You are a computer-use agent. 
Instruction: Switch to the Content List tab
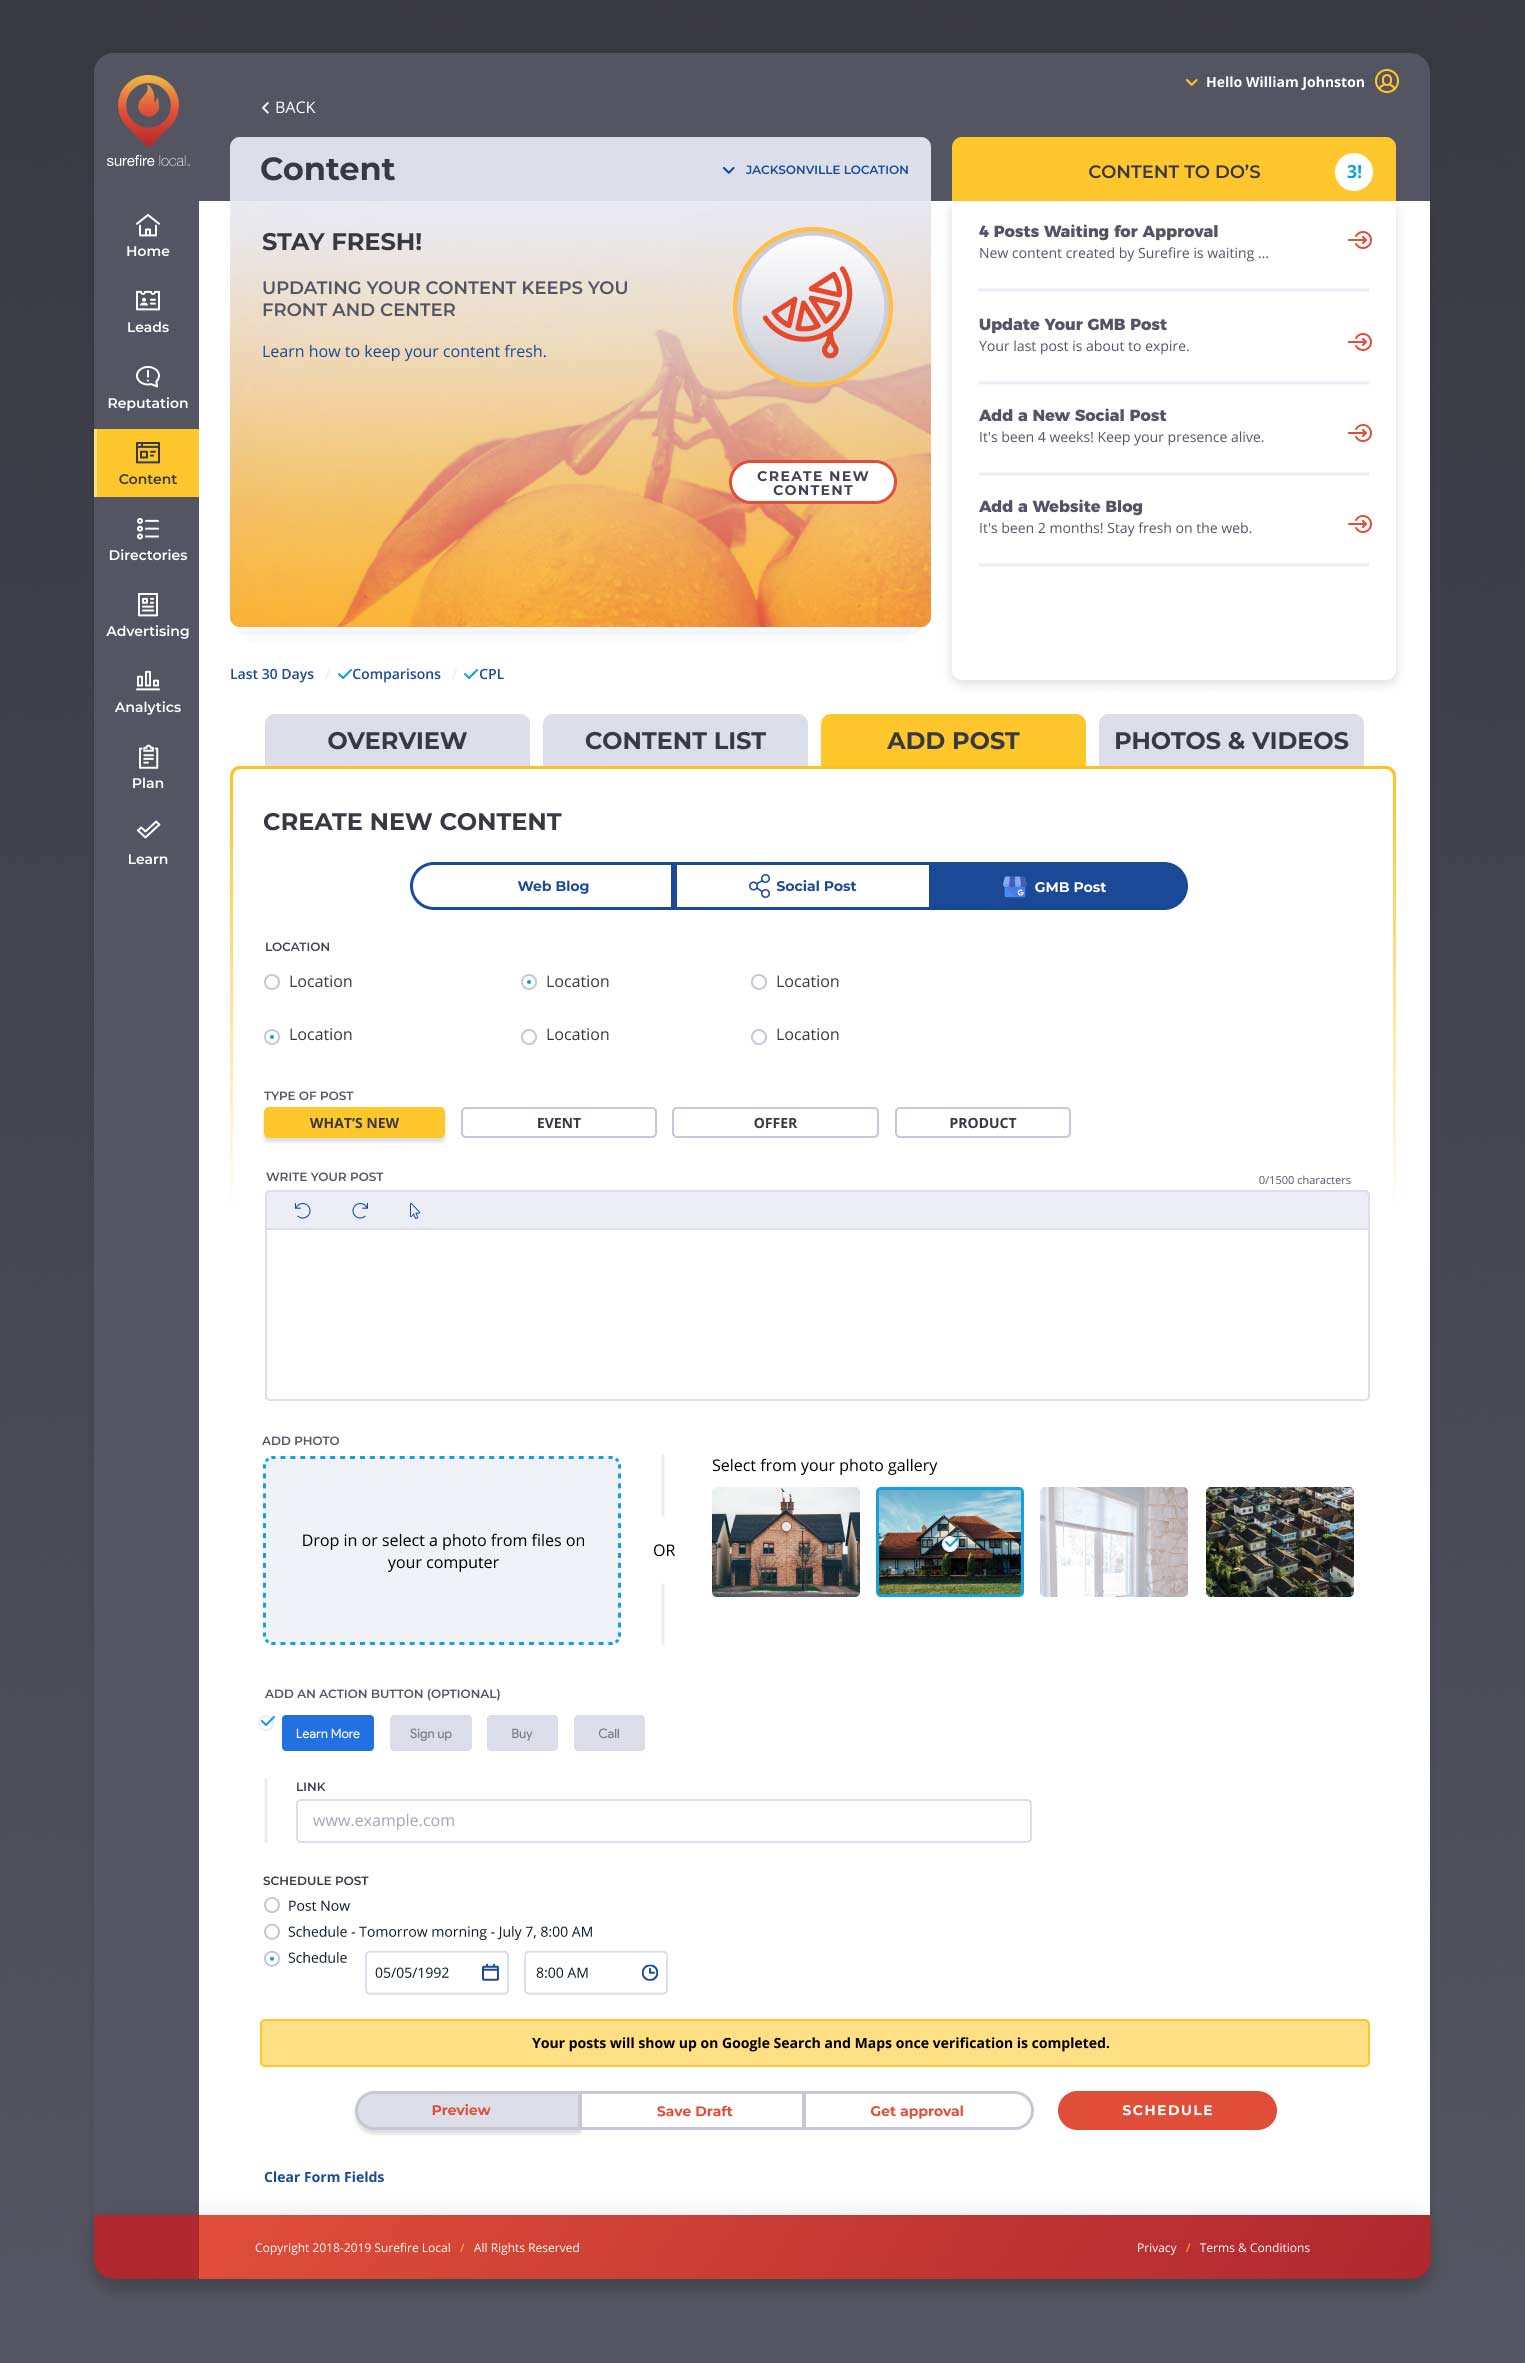[675, 741]
